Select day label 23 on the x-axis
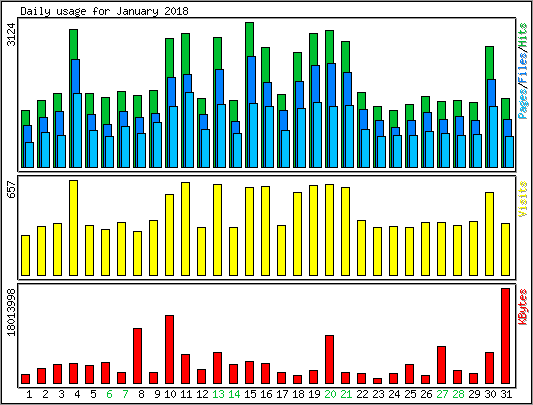This screenshot has width=533, height=405. (378, 394)
